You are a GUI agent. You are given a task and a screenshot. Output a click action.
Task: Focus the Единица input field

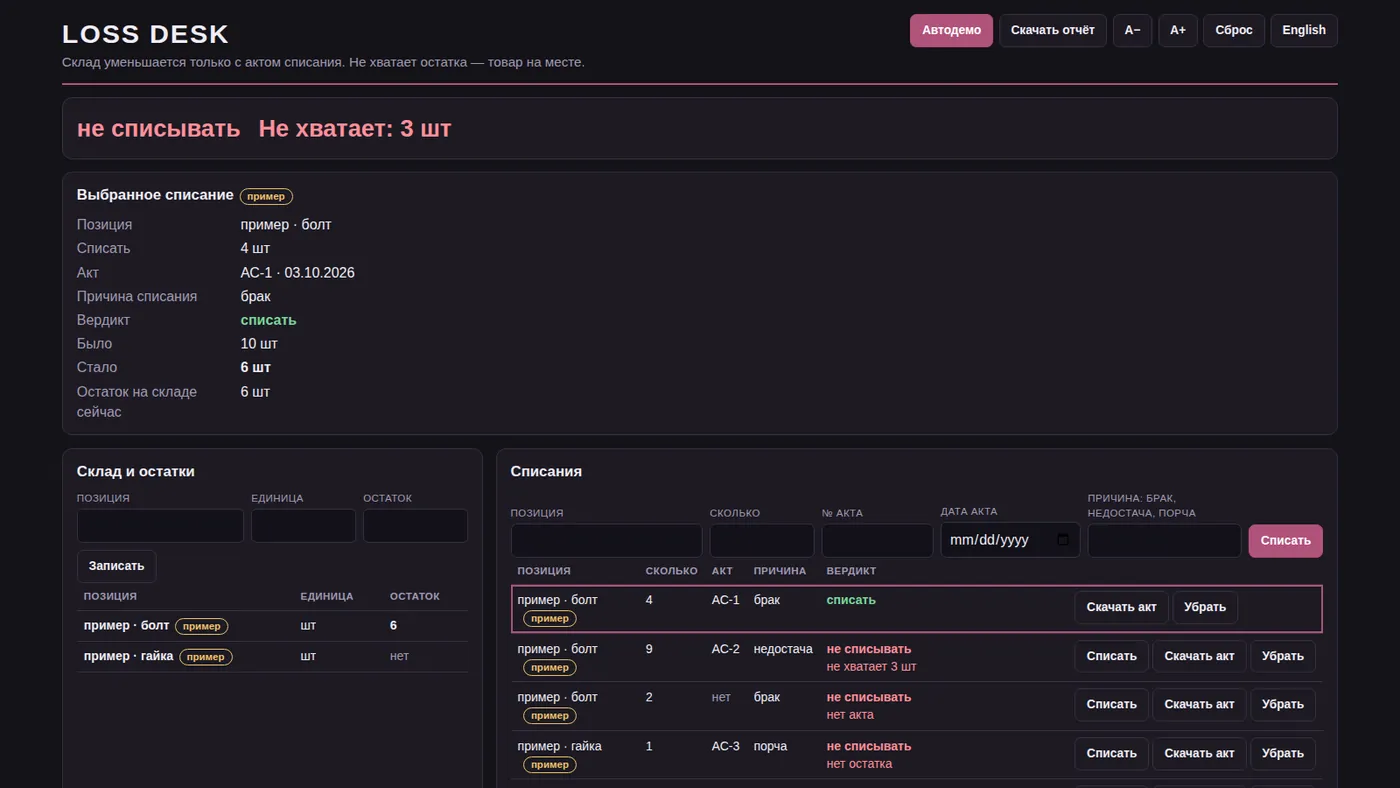click(303, 526)
